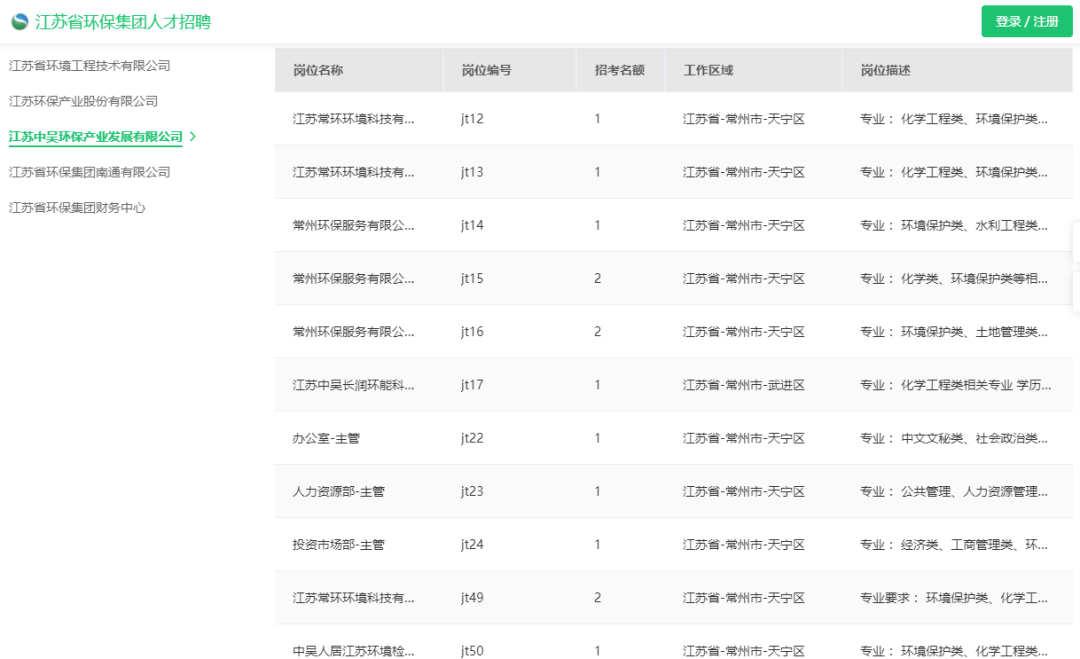
Task: Open job row with code jt12
Action: [x=353, y=119]
